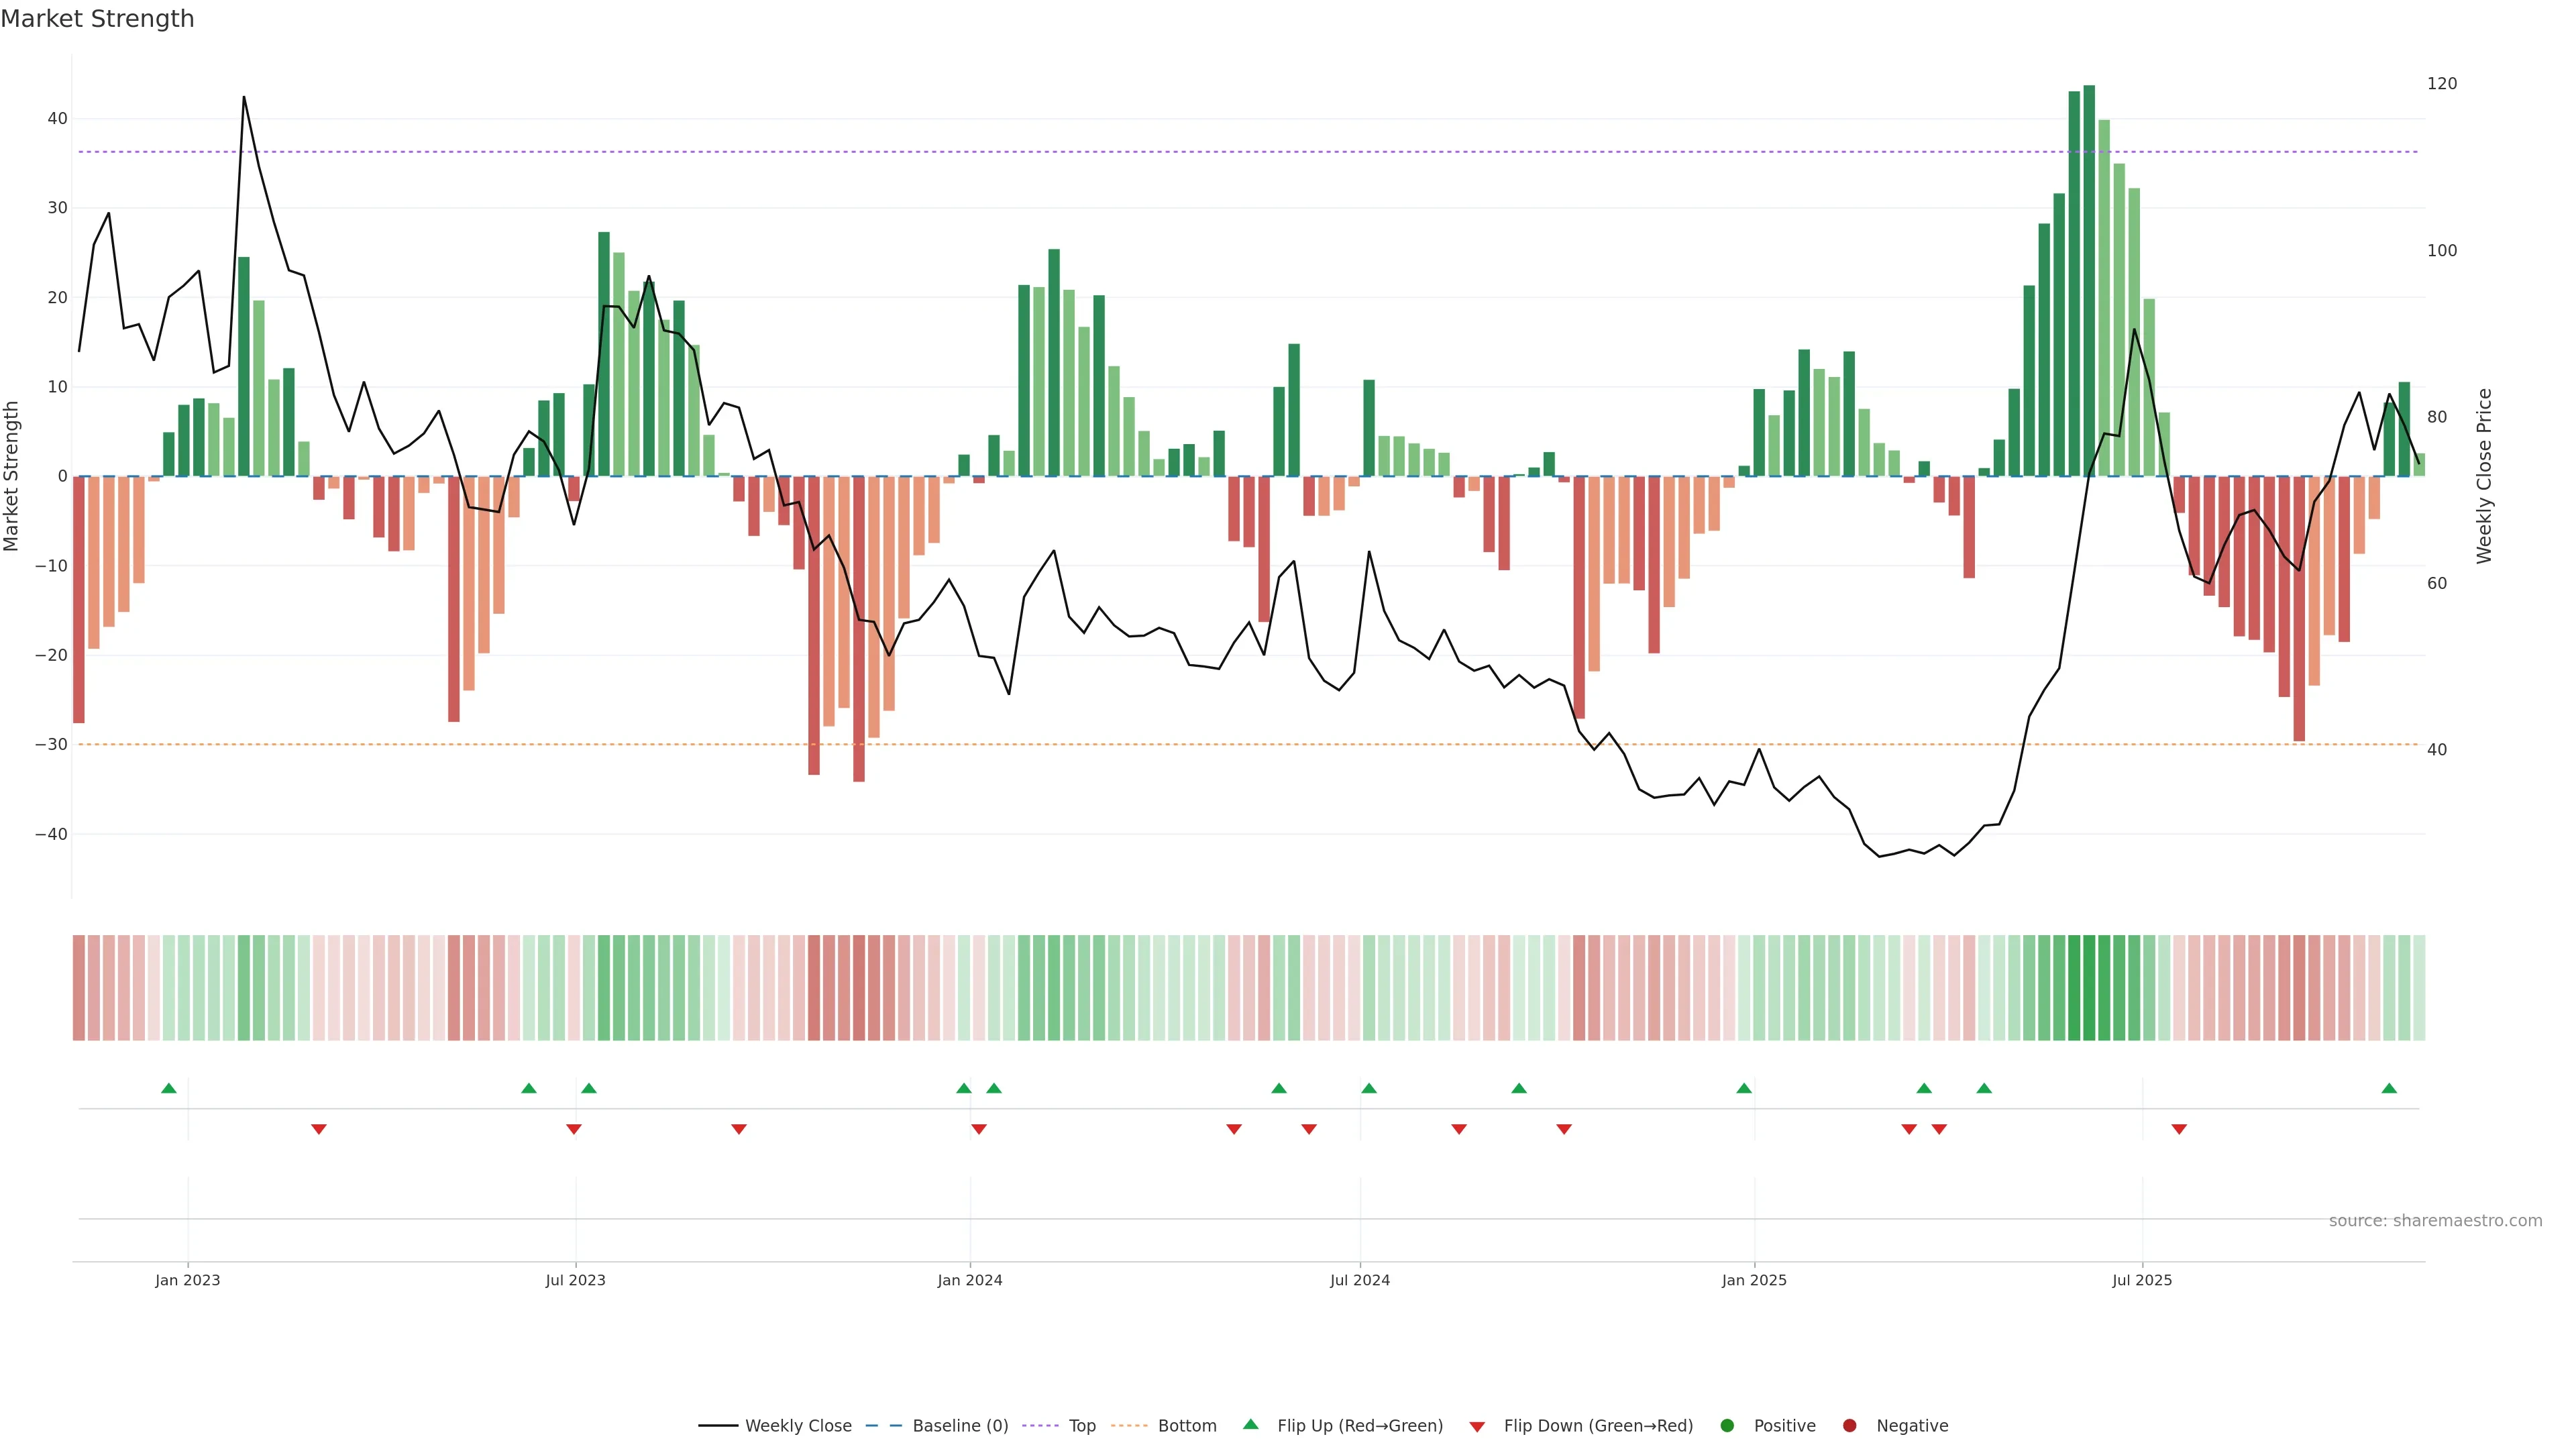Click the first green flip-up triangle before Jan 2023
The width and height of the screenshot is (2576, 1449).
point(169,1088)
